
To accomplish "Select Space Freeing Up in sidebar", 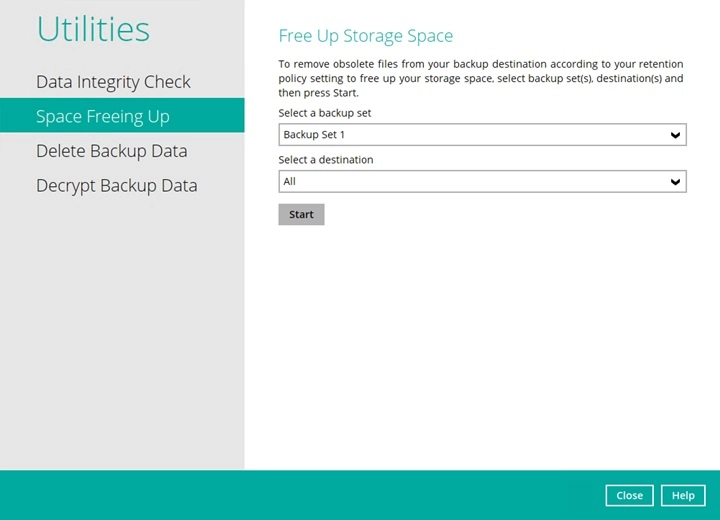I will click(x=103, y=116).
